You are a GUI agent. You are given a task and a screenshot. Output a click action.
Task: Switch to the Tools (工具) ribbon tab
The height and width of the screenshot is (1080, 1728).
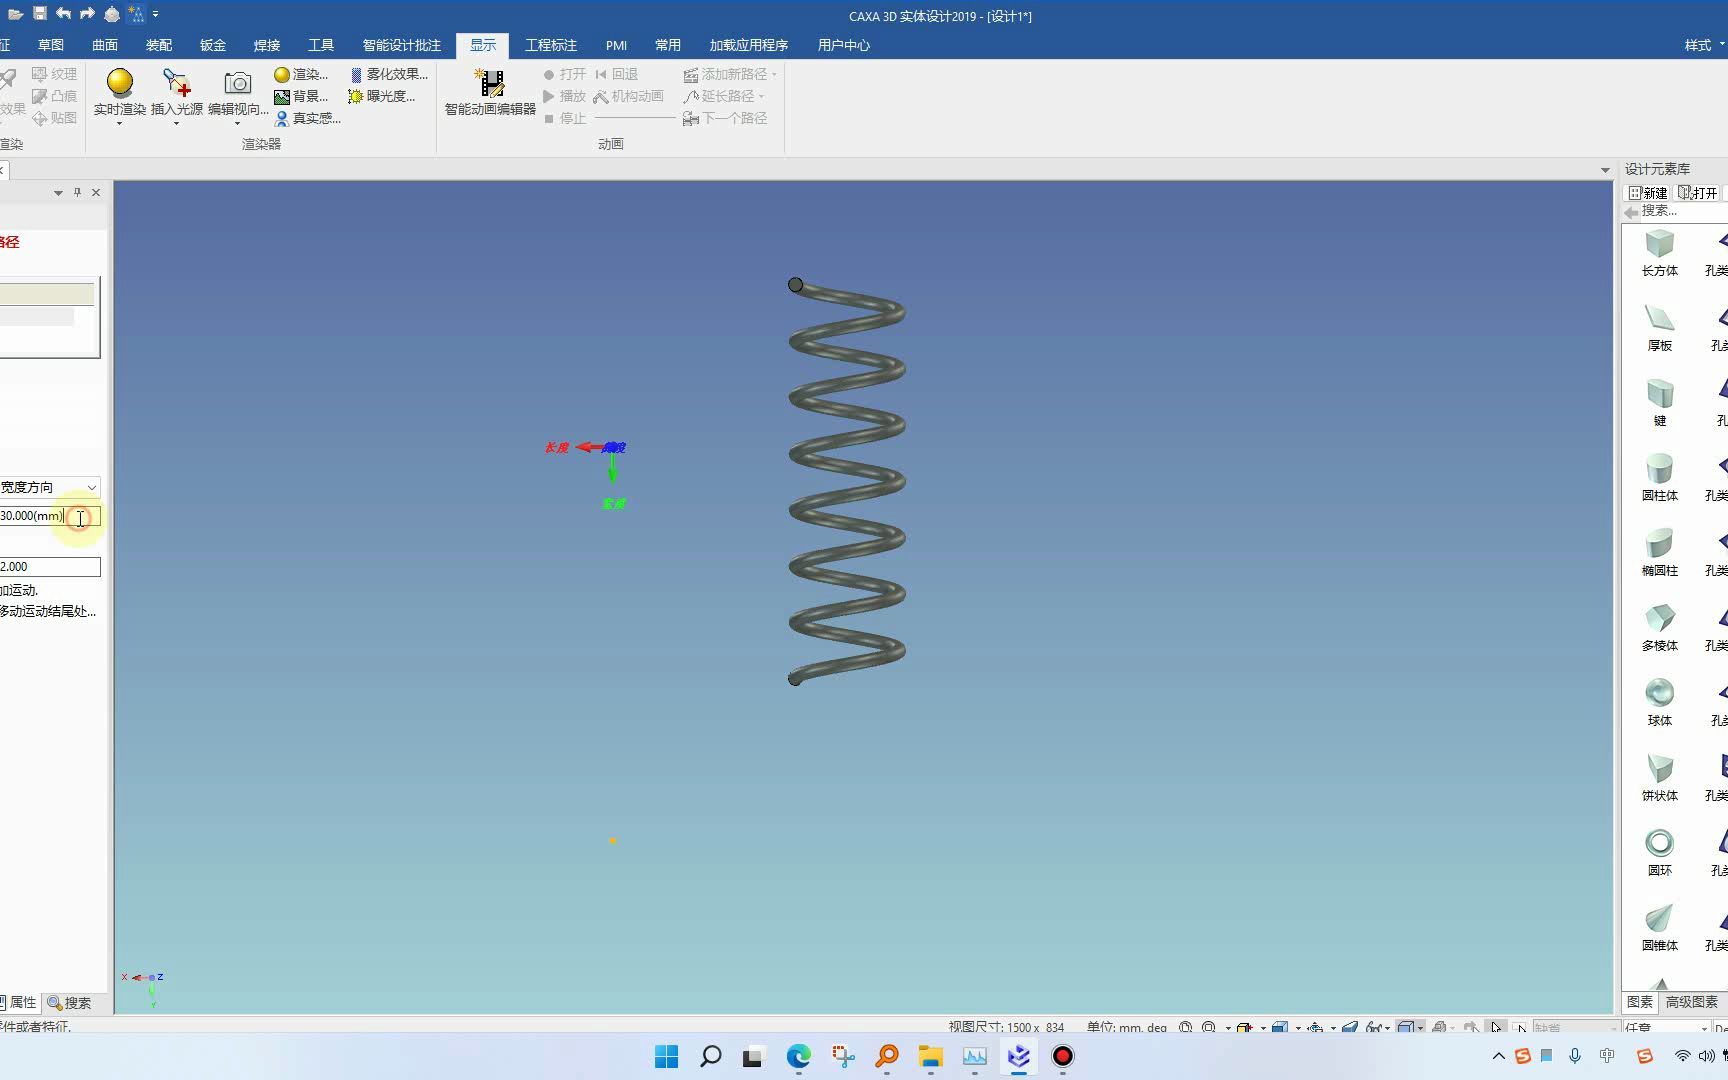coord(321,45)
